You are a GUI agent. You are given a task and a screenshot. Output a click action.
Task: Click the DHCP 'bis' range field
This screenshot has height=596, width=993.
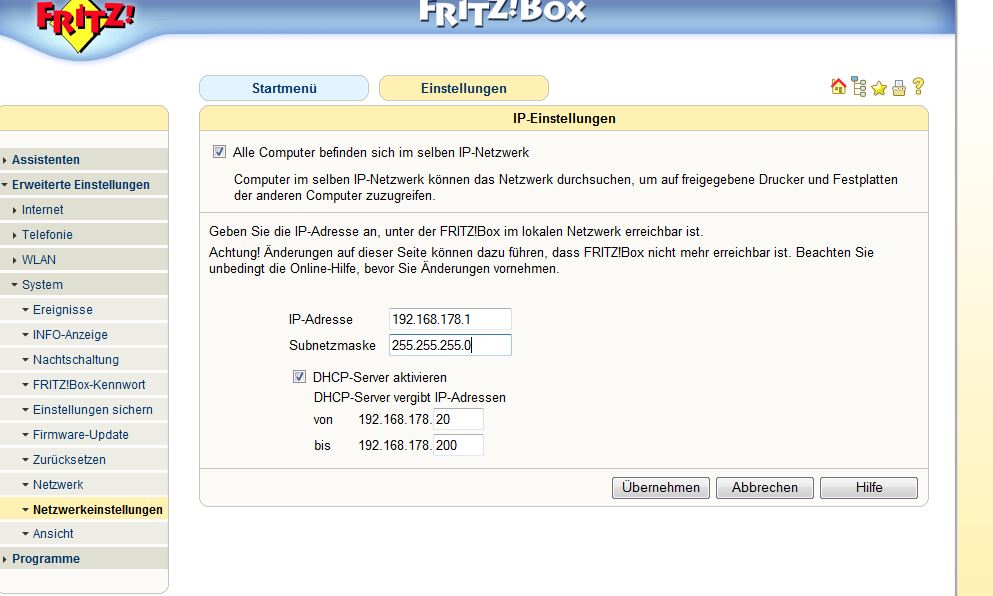tap(458, 445)
